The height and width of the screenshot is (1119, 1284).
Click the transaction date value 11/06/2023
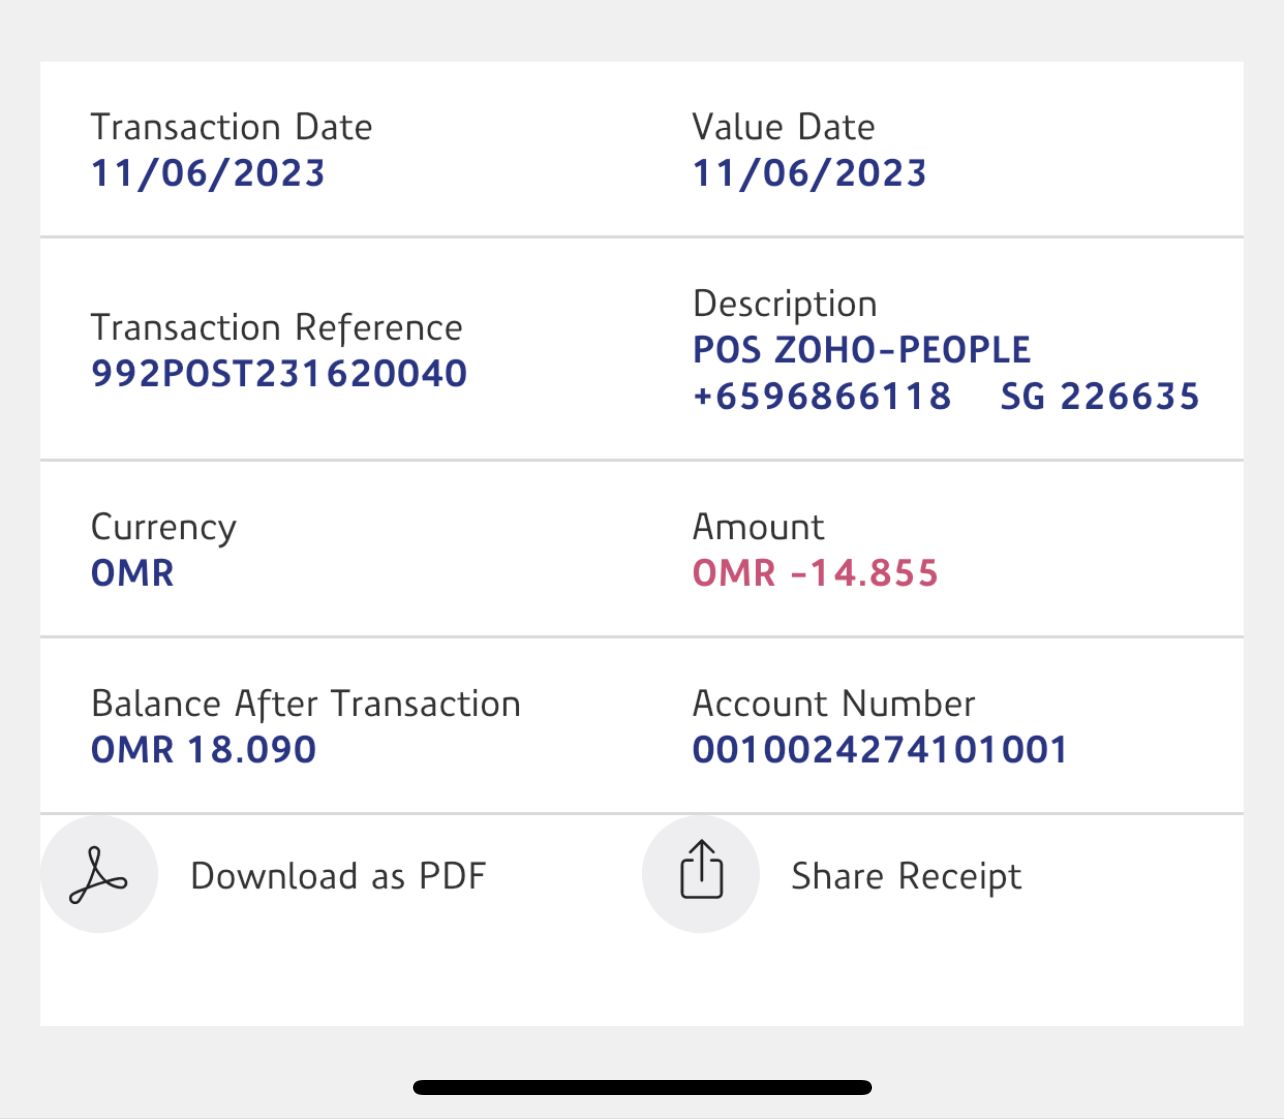pyautogui.click(x=208, y=173)
